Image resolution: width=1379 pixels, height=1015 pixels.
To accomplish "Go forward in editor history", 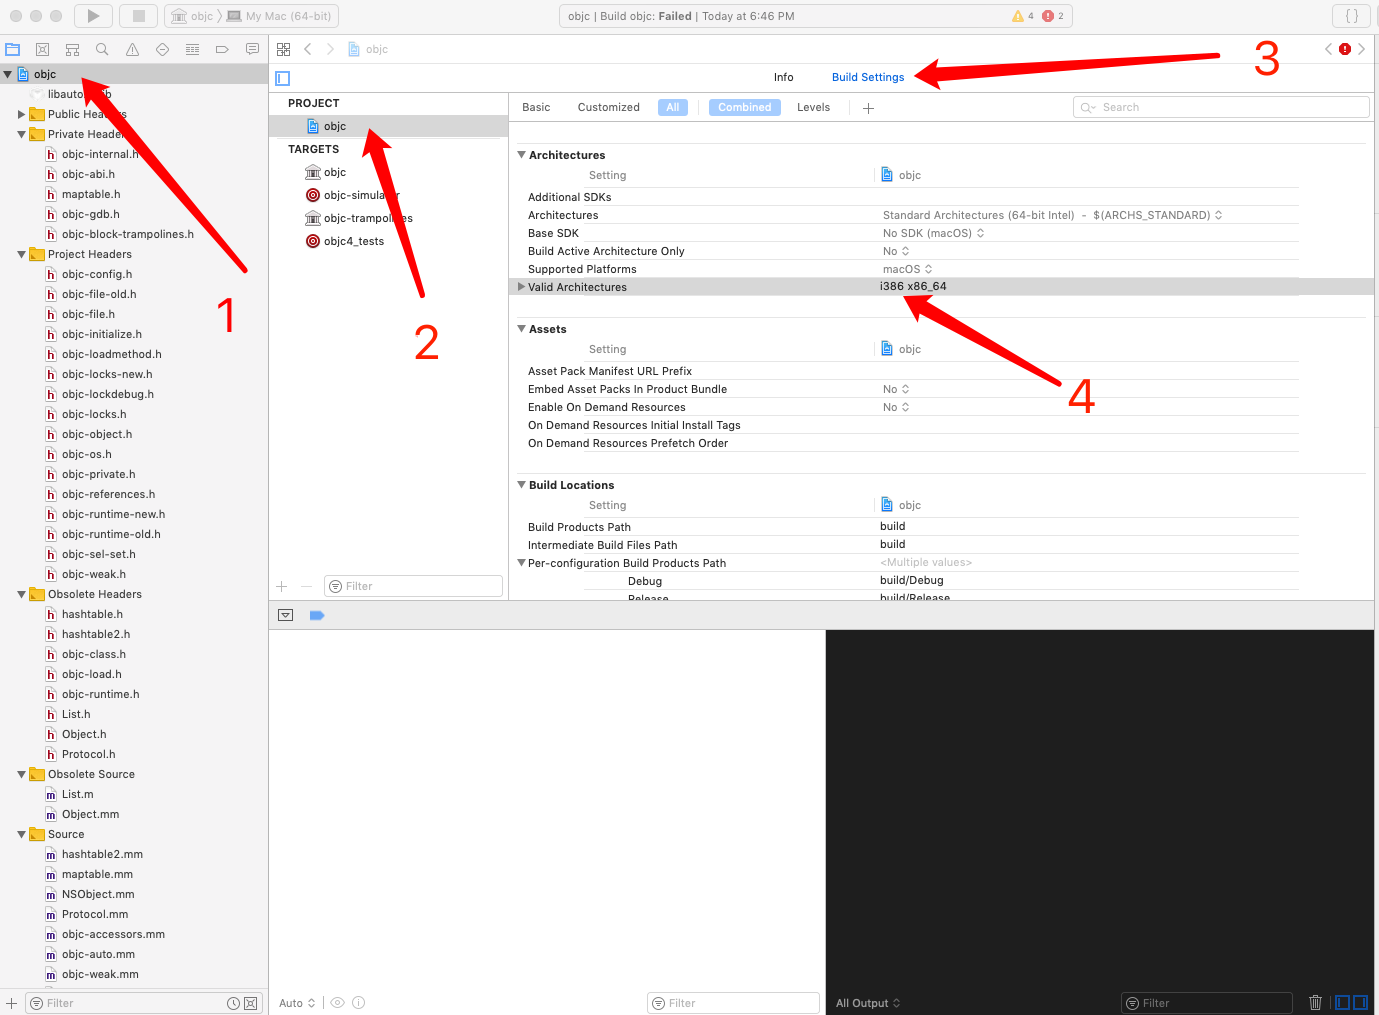I will [330, 49].
